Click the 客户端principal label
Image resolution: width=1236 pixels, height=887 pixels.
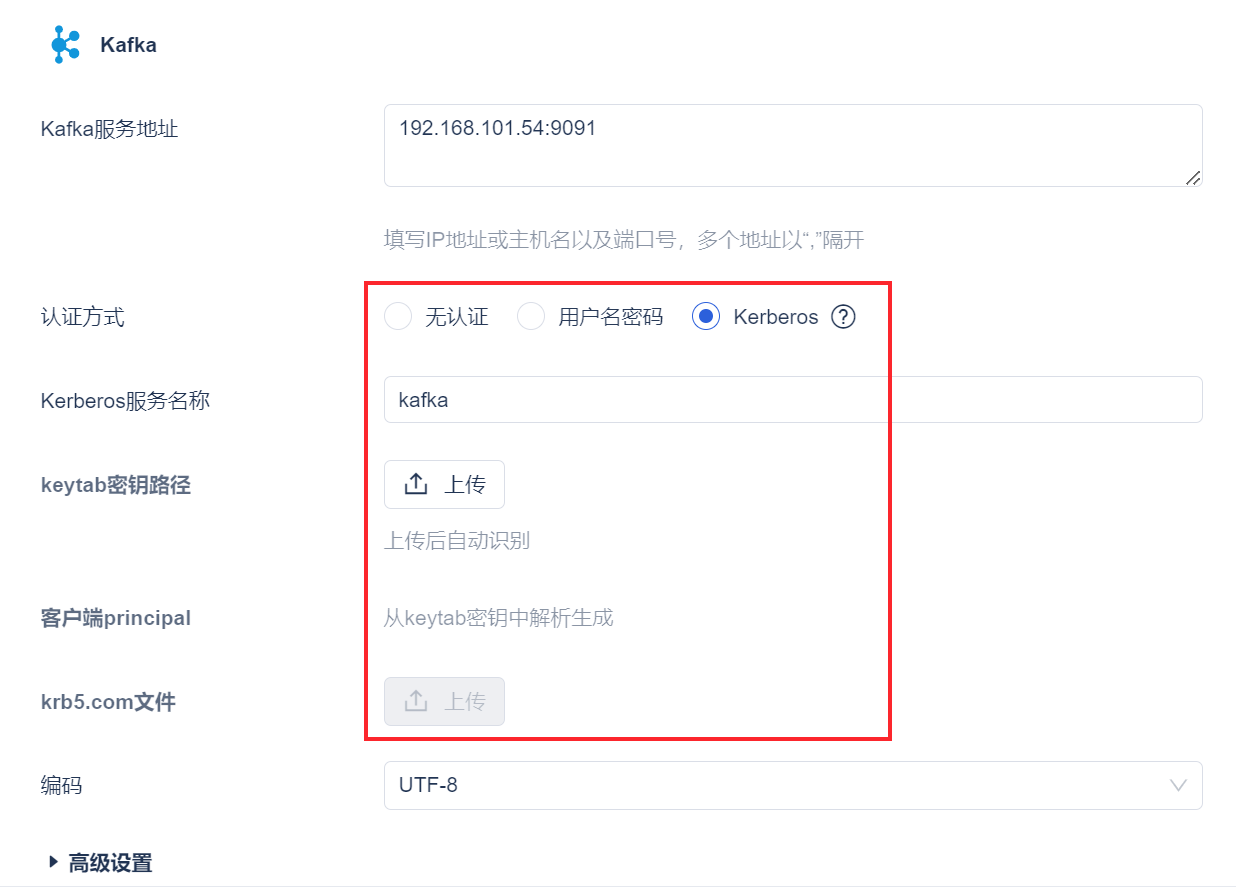pyautogui.click(x=115, y=618)
